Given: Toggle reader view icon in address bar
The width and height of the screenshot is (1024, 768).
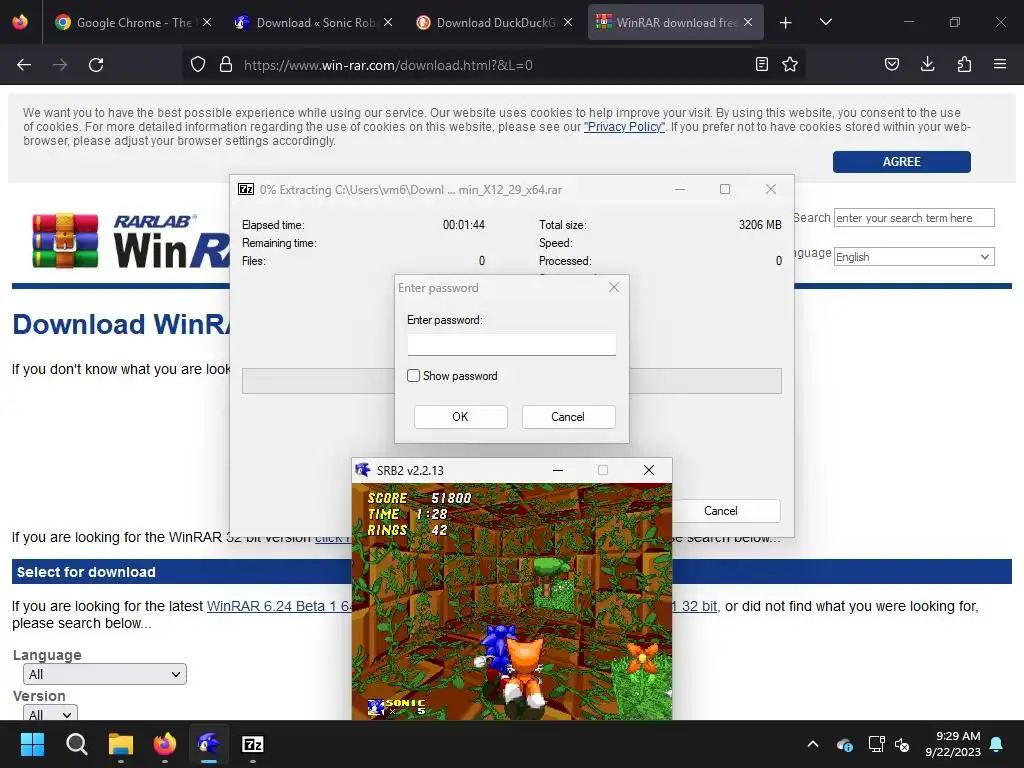Looking at the screenshot, I should pos(761,64).
